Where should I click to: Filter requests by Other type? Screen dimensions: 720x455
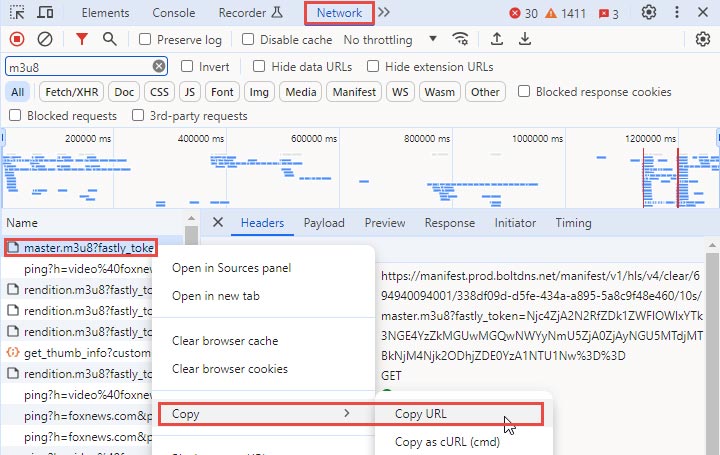click(485, 92)
